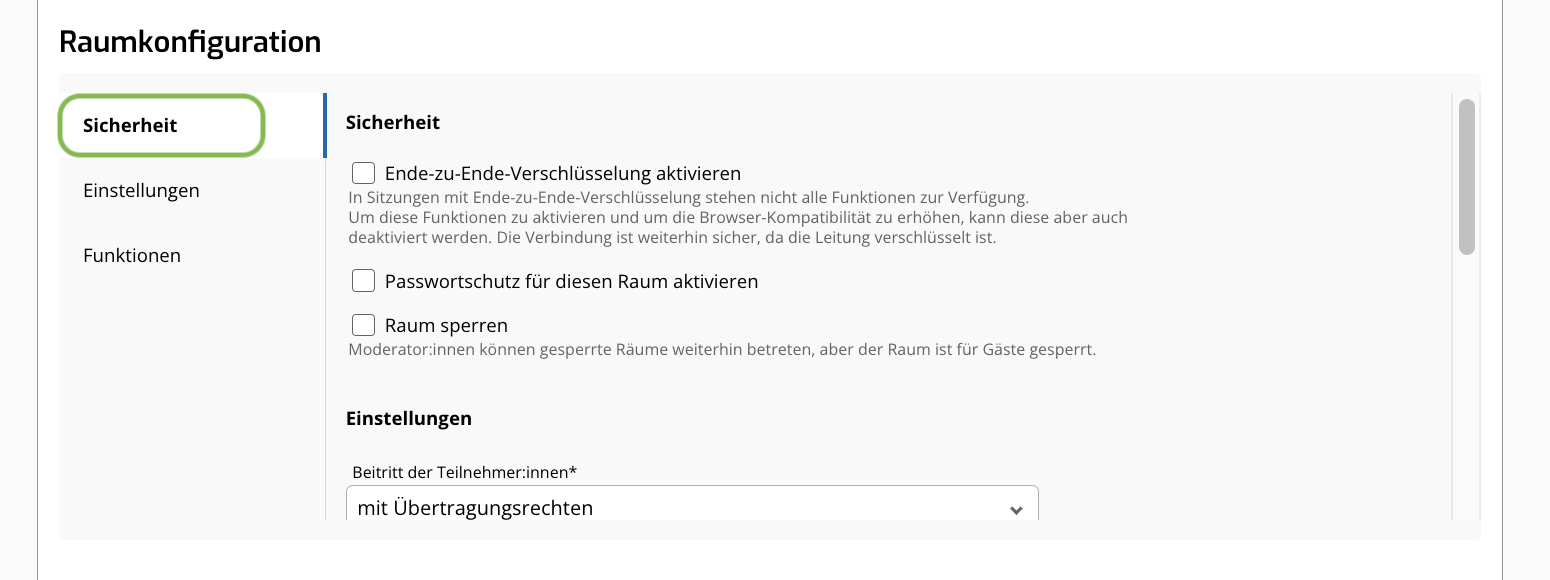Click the Moderator:innen hint text
This screenshot has width=1550, height=580.
coord(722,350)
